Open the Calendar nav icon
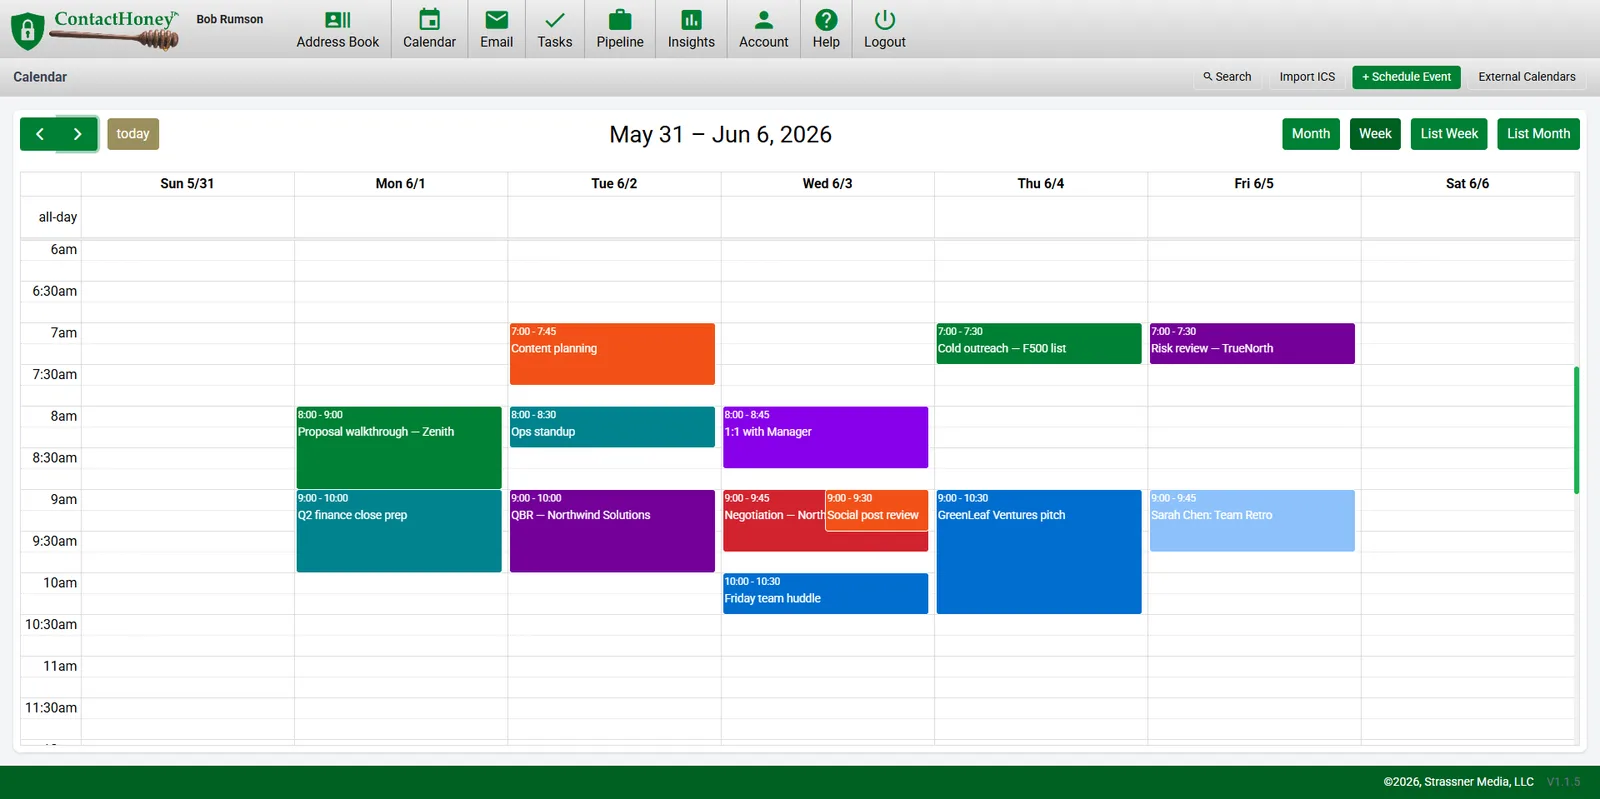This screenshot has height=799, width=1600. pos(429,20)
